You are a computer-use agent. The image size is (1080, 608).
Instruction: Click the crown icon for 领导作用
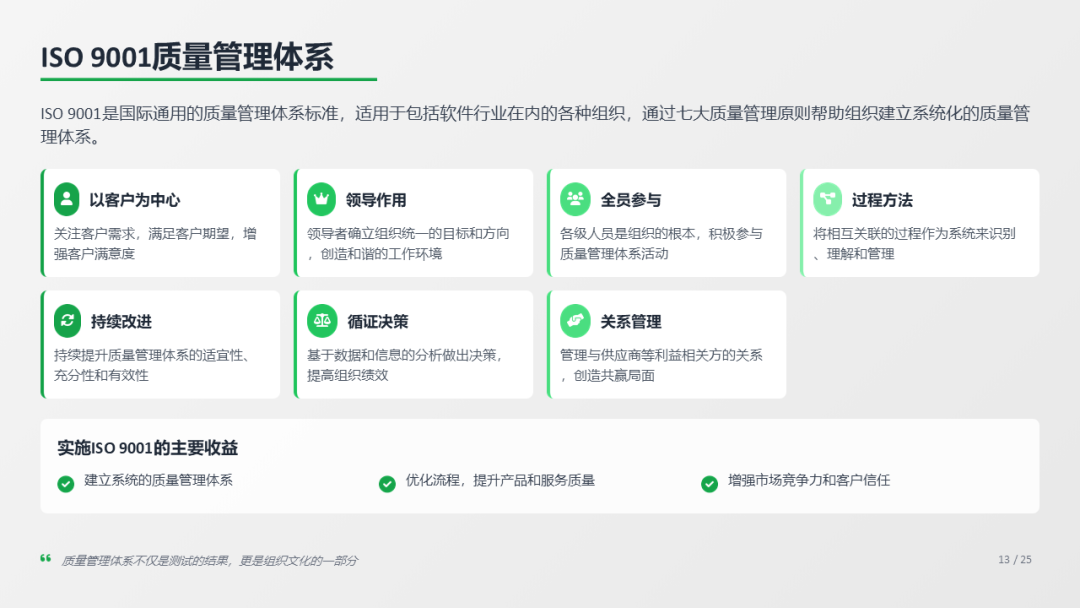(322, 199)
